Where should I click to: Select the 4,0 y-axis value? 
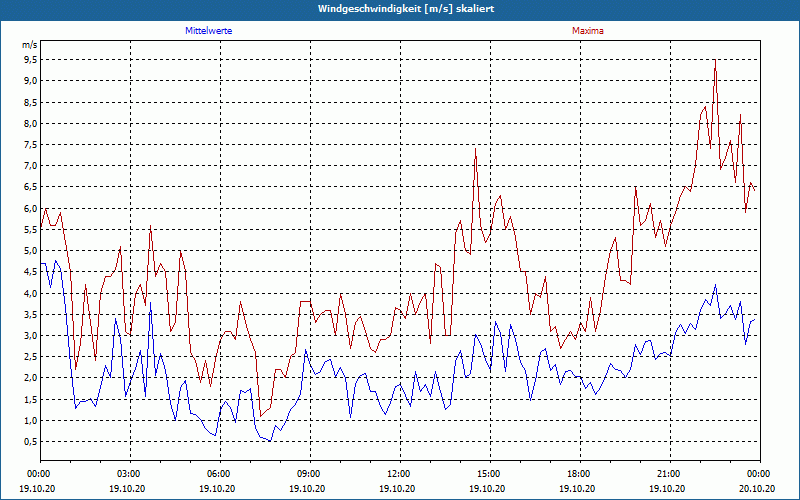30,293
